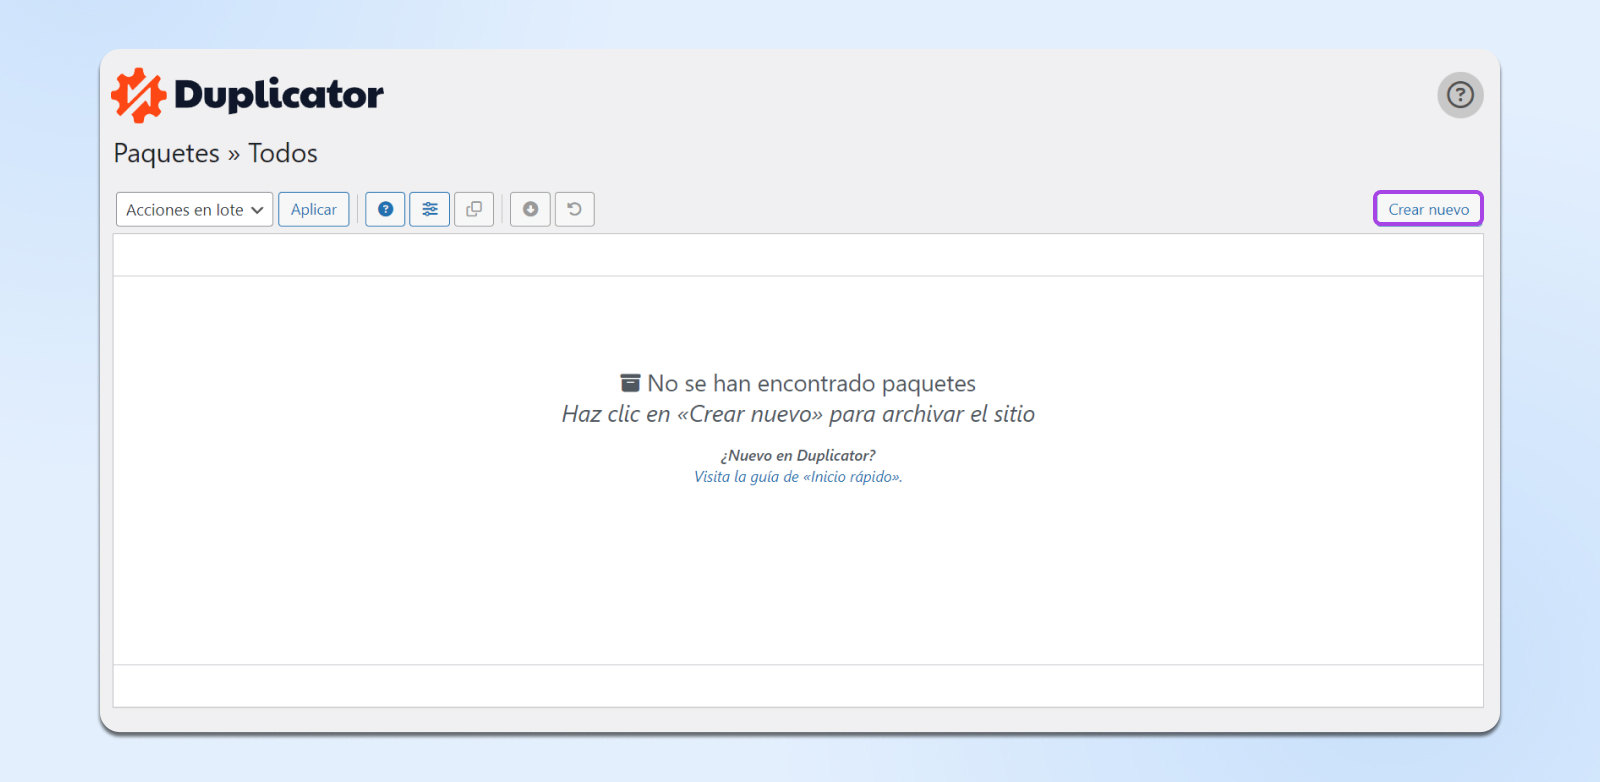Click the Todos breadcrumb text
This screenshot has width=1600, height=782.
point(283,153)
